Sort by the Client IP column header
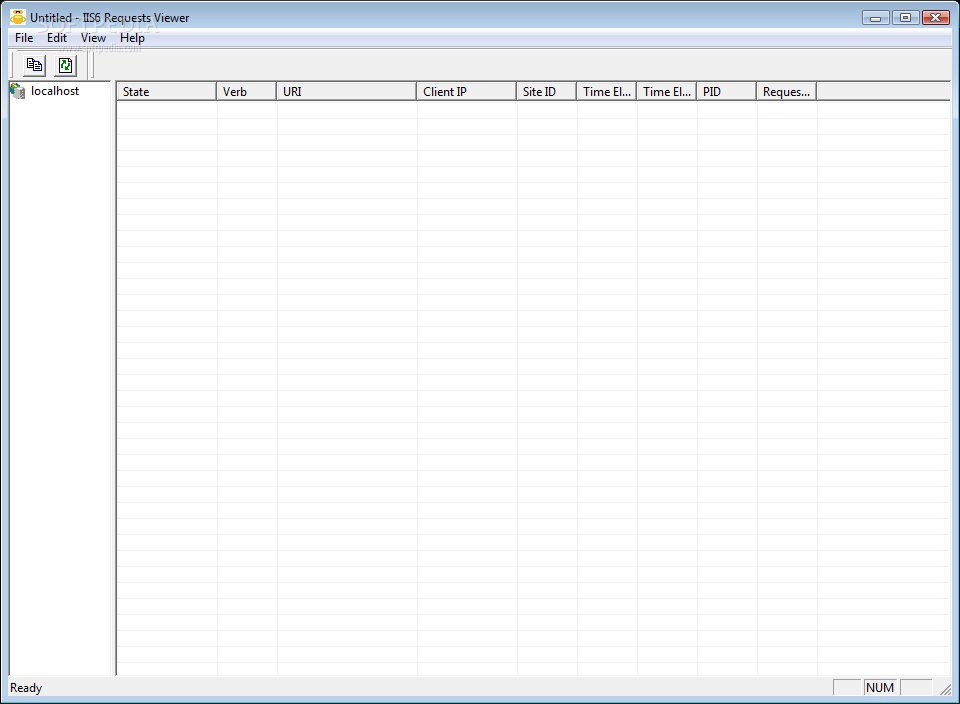Screen dimensions: 960x704 click(467, 92)
